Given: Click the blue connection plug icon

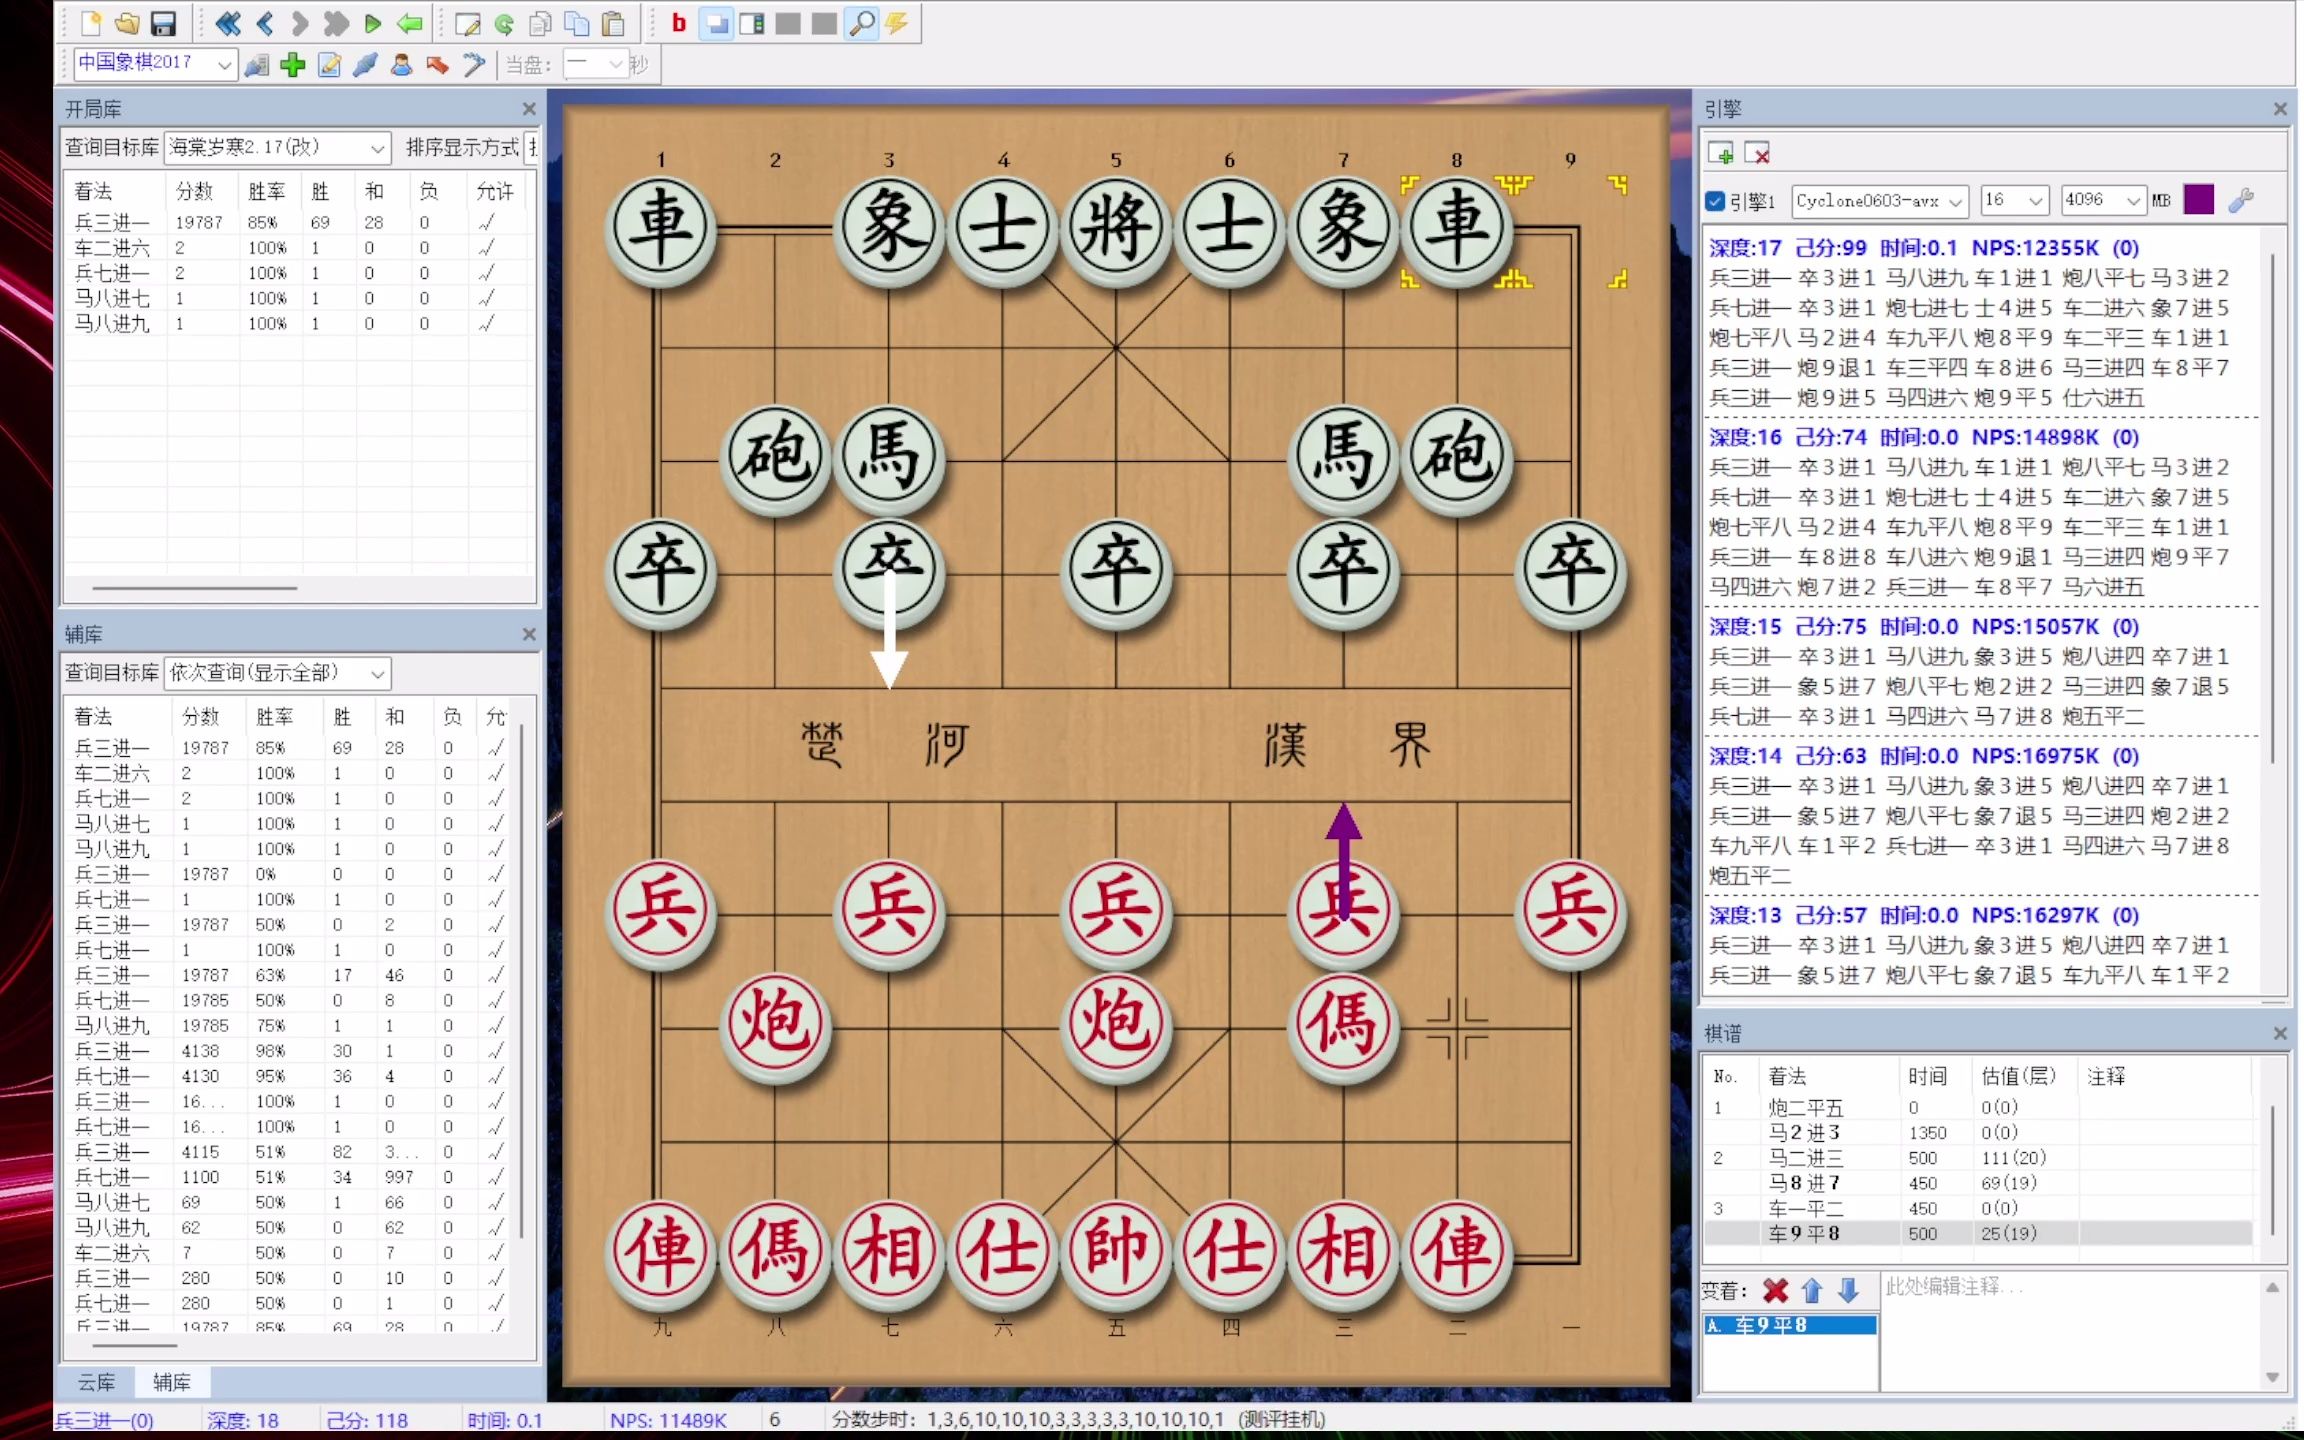Looking at the screenshot, I should [x=365, y=65].
